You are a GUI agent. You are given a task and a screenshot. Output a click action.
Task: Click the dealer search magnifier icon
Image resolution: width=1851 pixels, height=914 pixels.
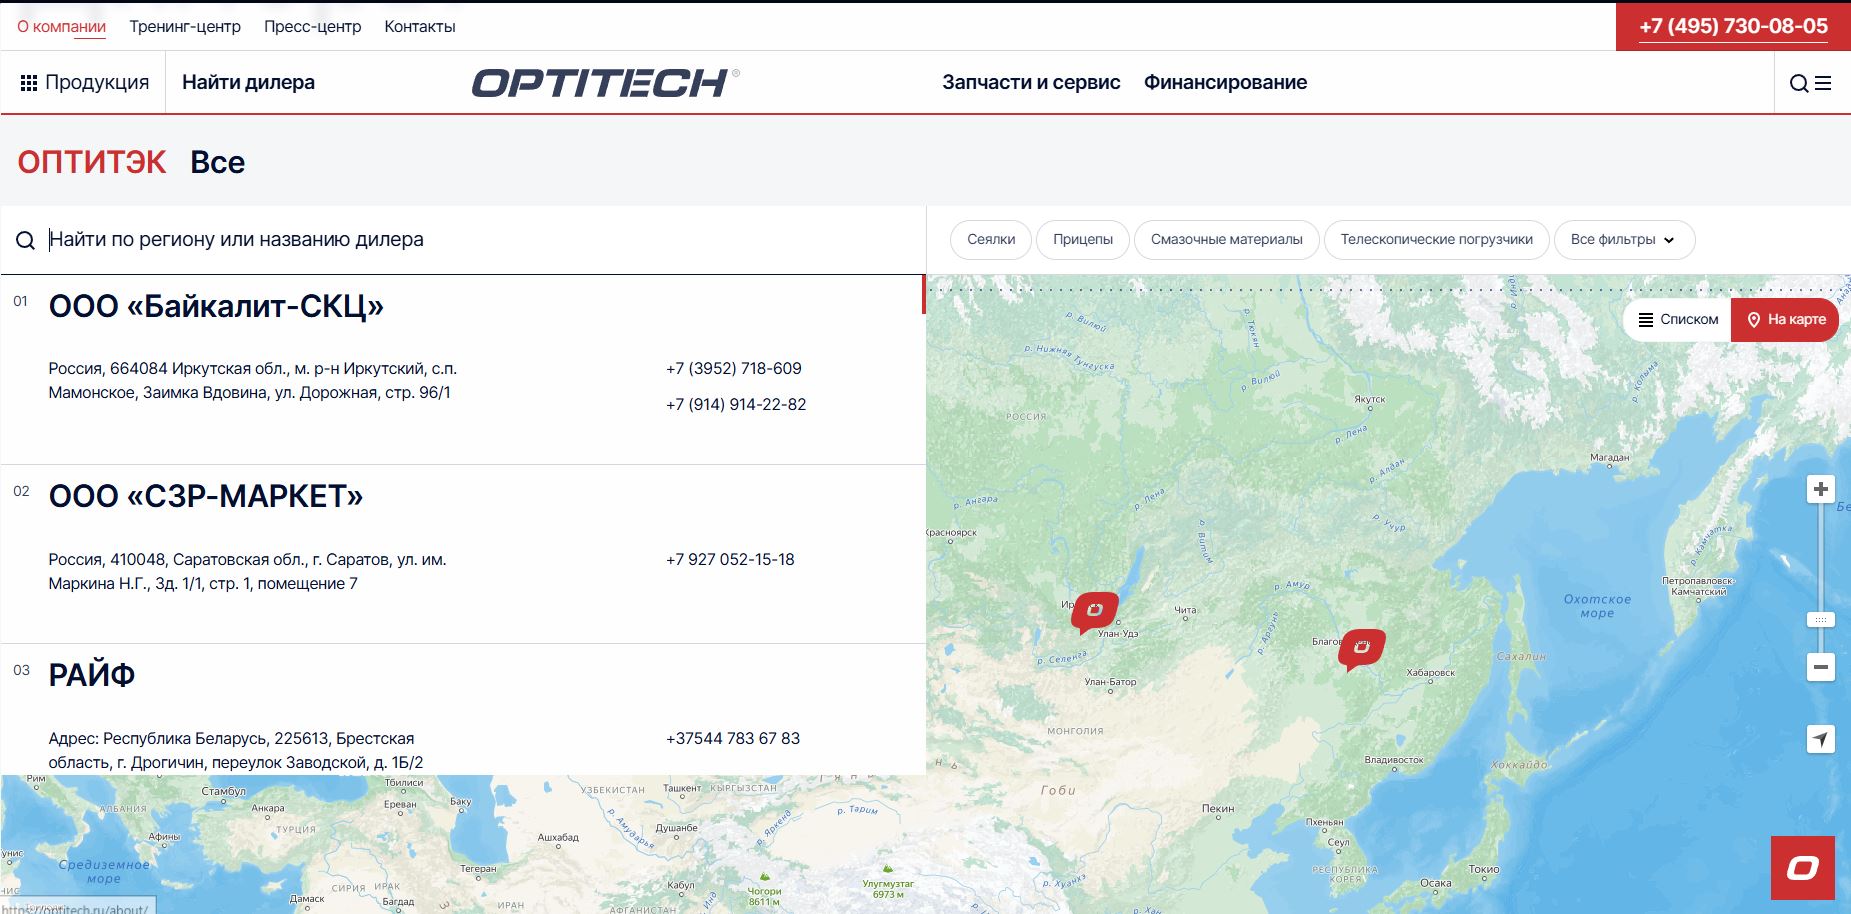(25, 240)
